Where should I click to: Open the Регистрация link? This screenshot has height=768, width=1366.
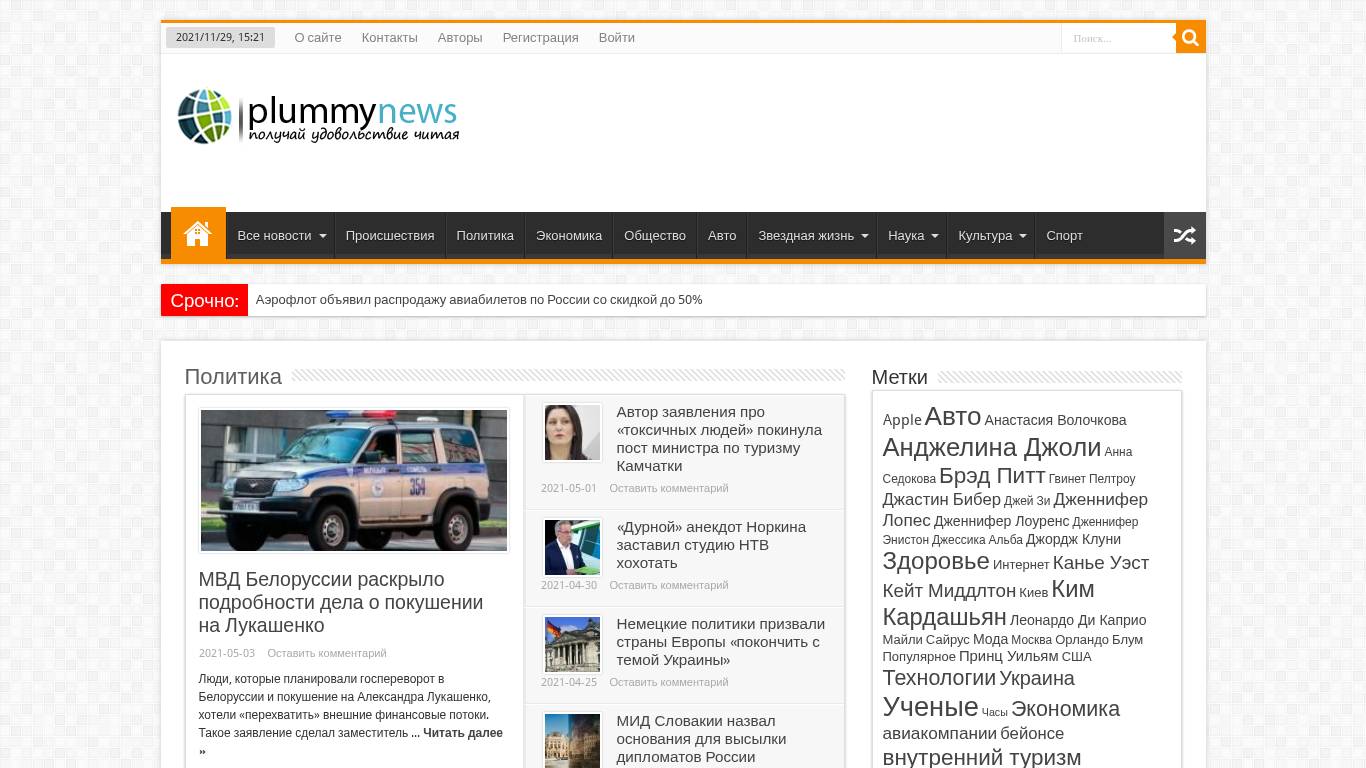541,38
